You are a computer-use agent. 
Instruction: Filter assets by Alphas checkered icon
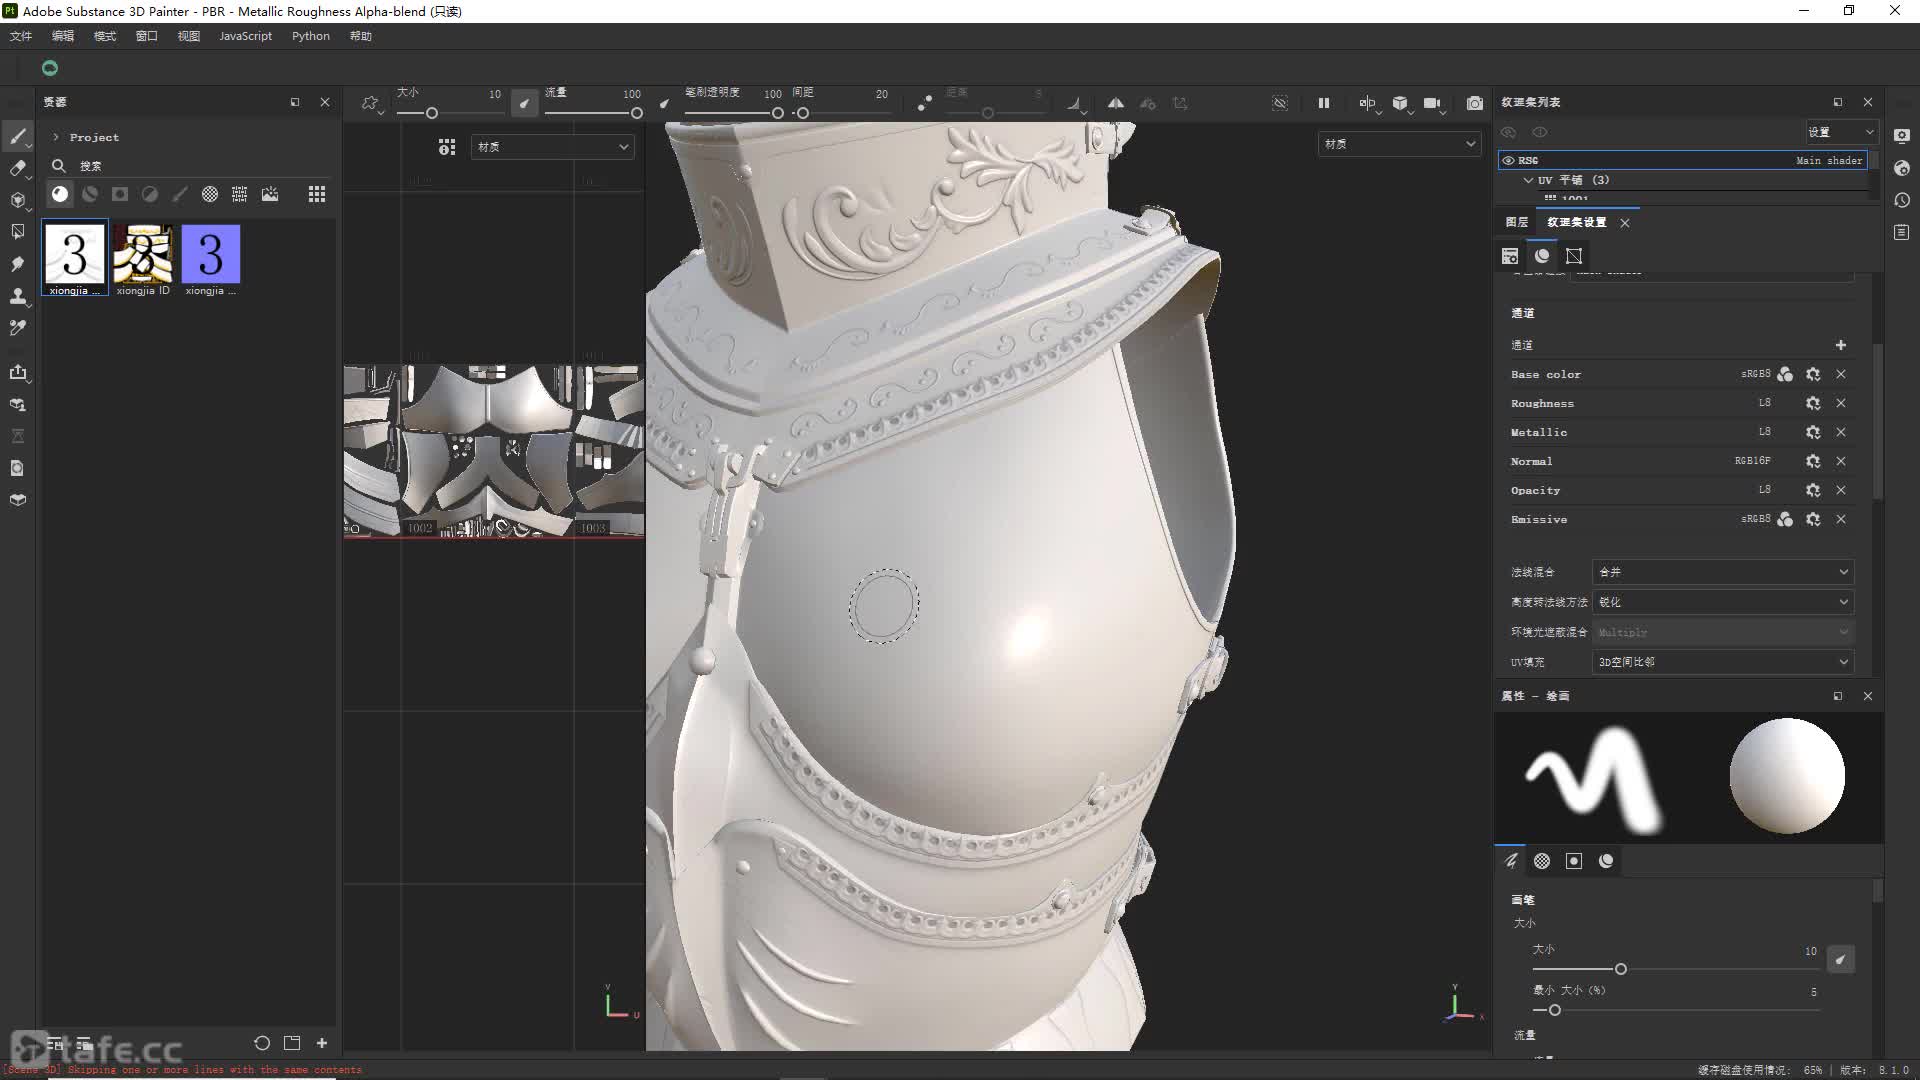(210, 194)
